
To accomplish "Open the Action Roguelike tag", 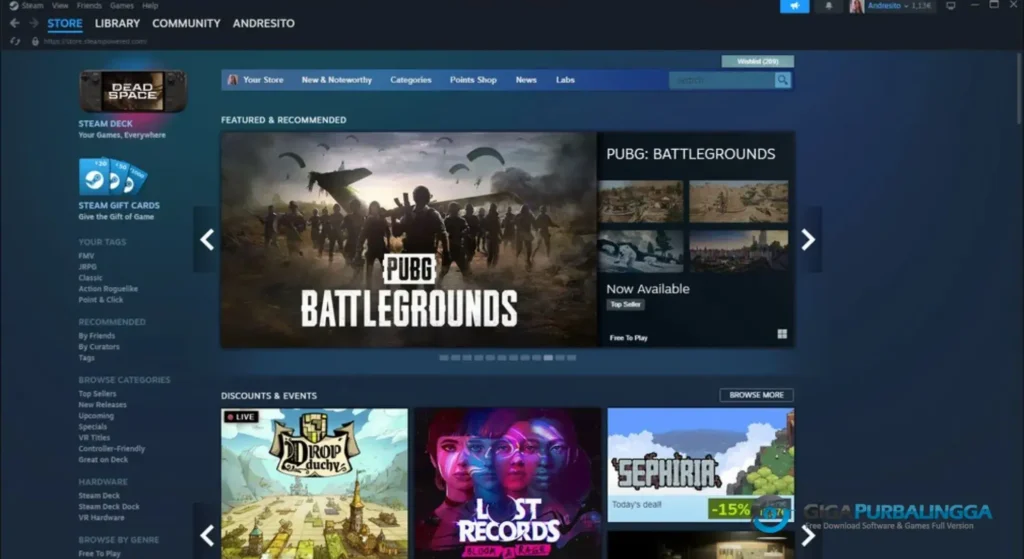I will 108,289.
